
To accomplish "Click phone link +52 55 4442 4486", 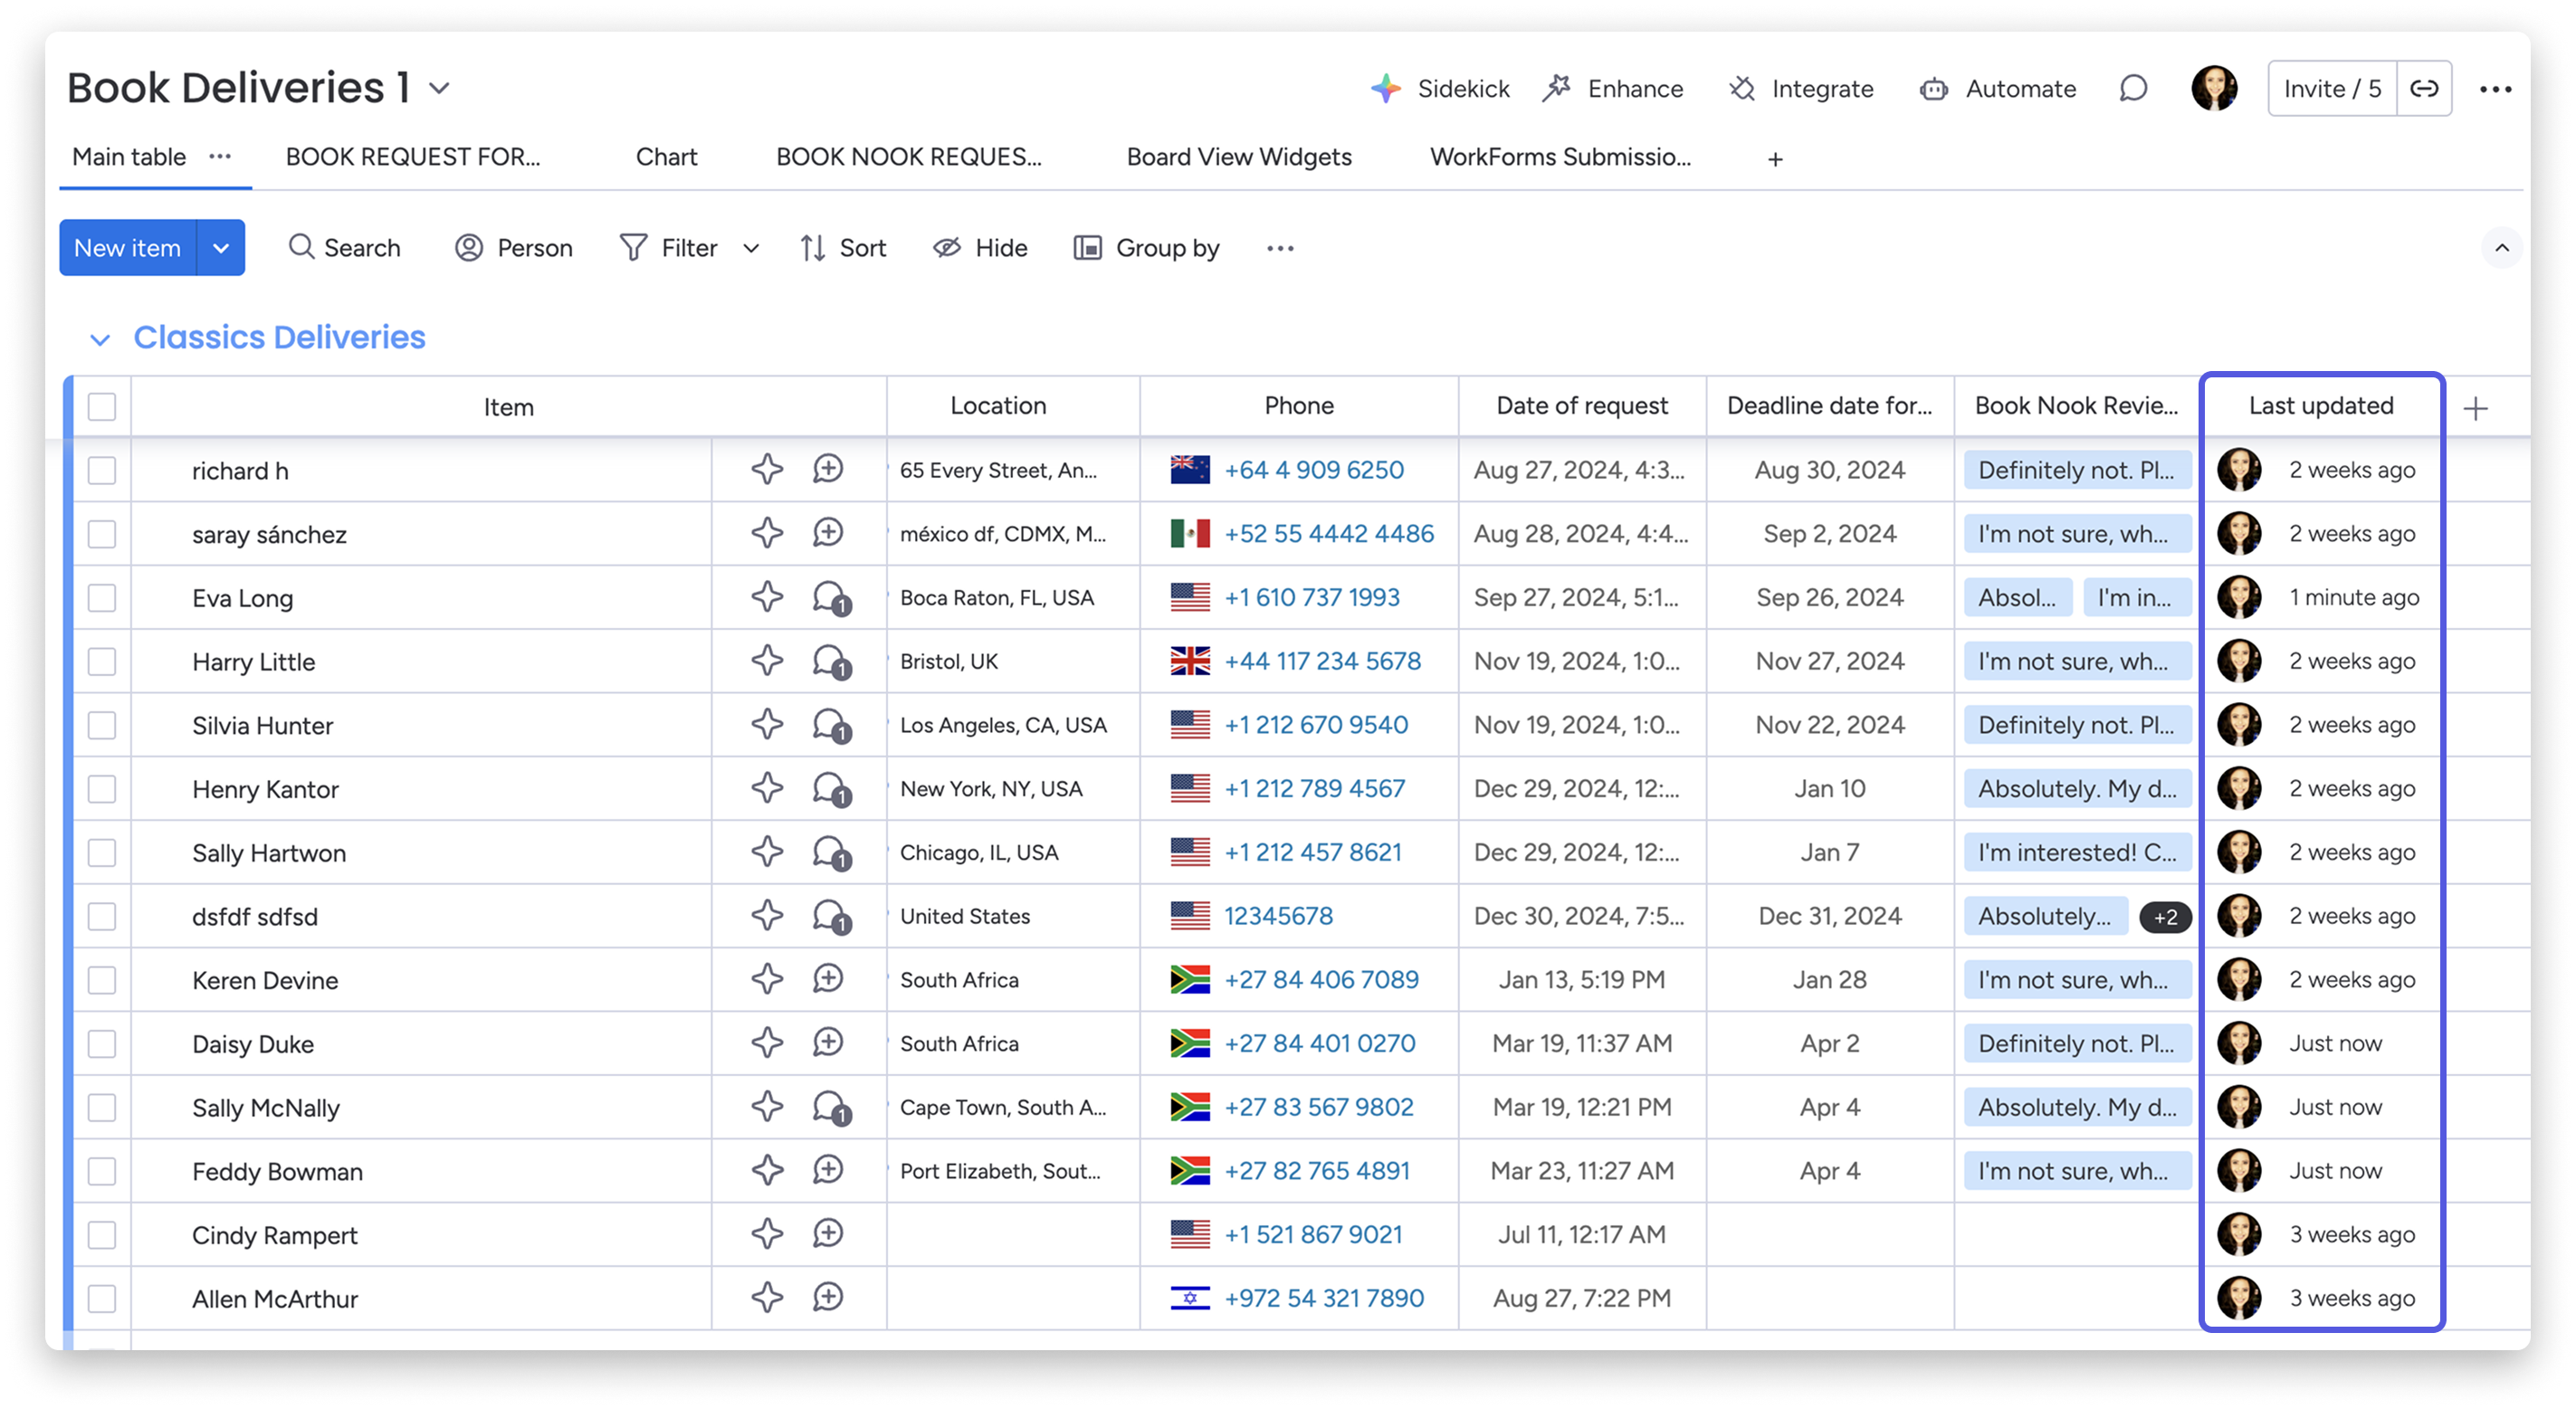I will pyautogui.click(x=1328, y=534).
